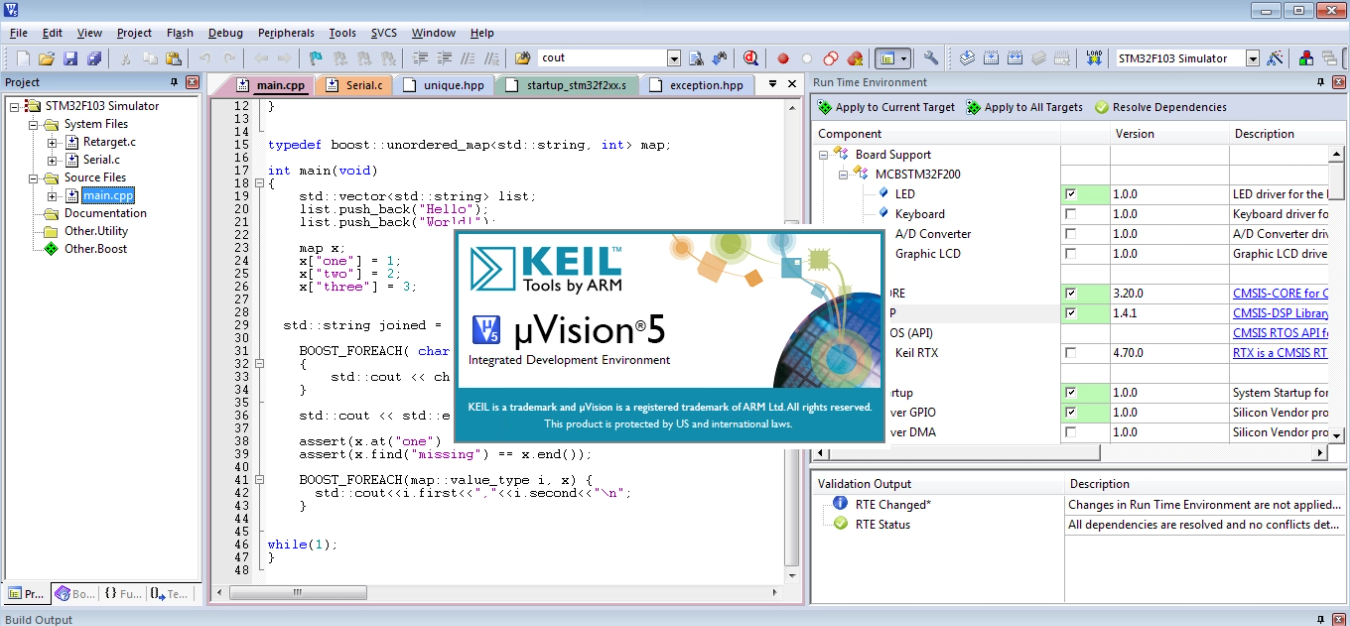Uncomment the selection with toolbar icon
The width and height of the screenshot is (1350, 626).
(x=492, y=58)
